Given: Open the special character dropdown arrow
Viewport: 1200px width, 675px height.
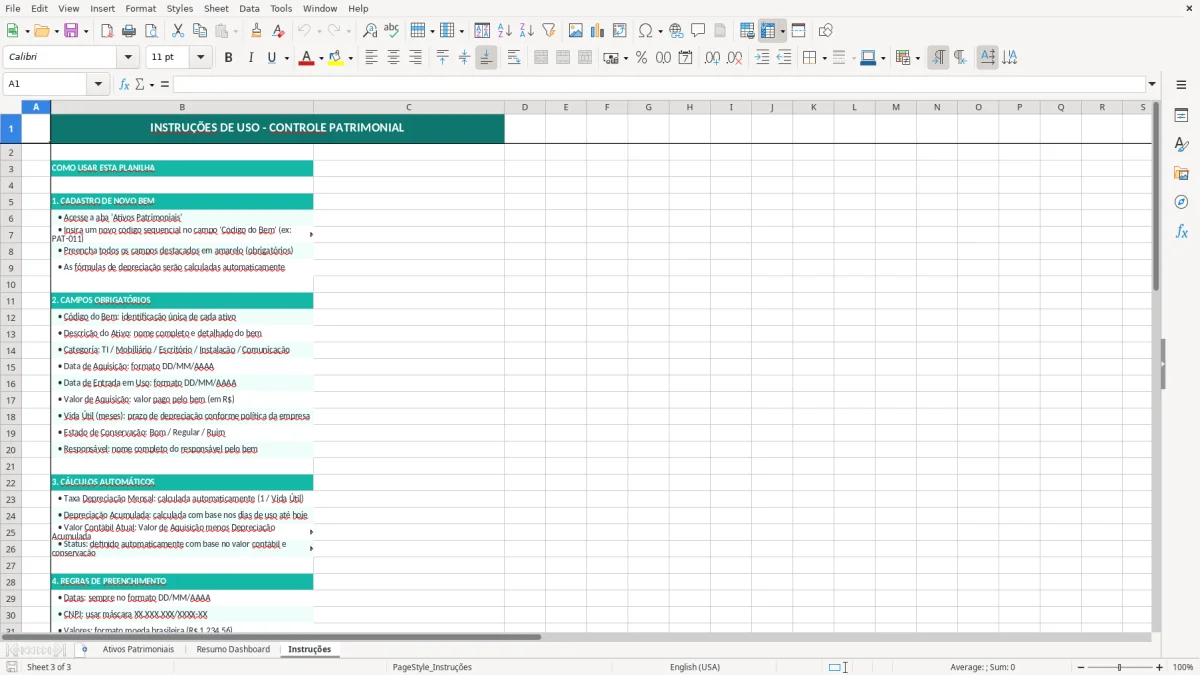Looking at the screenshot, I should point(660,31).
